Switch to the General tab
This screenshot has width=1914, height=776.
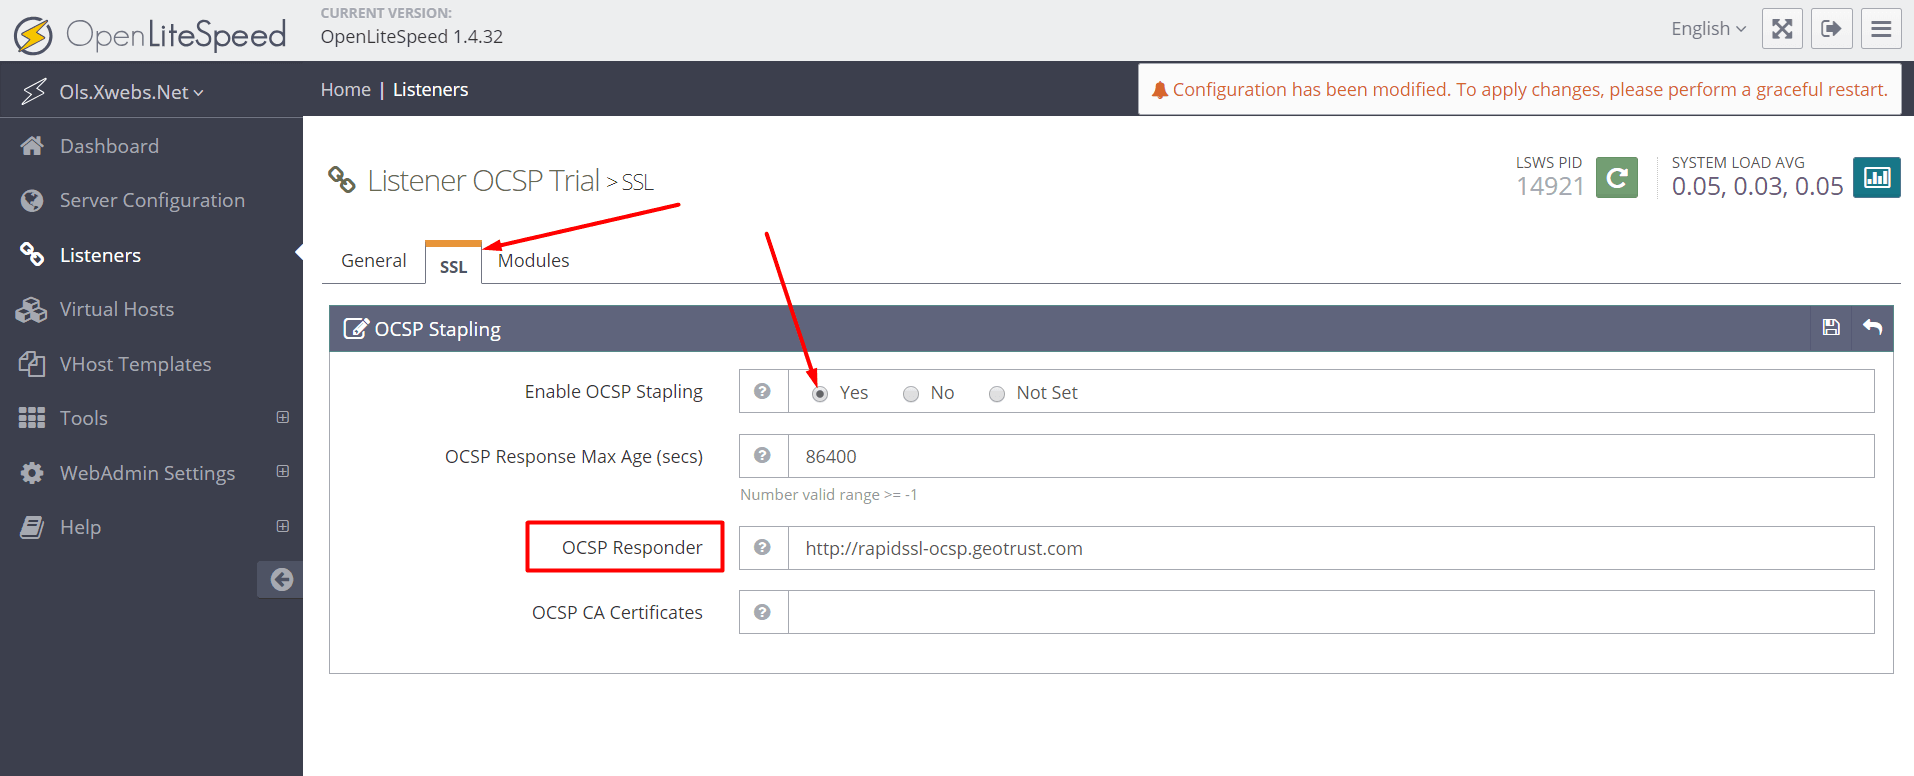(x=374, y=261)
